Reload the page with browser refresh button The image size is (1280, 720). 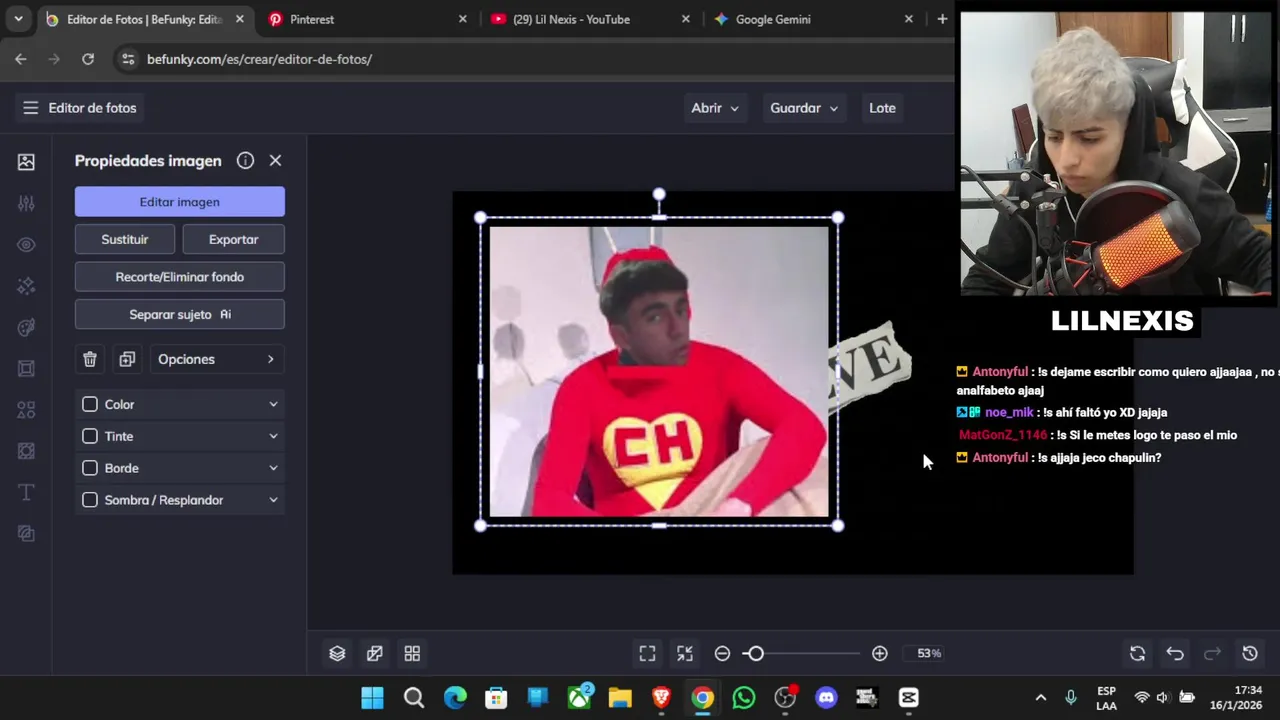coord(88,59)
